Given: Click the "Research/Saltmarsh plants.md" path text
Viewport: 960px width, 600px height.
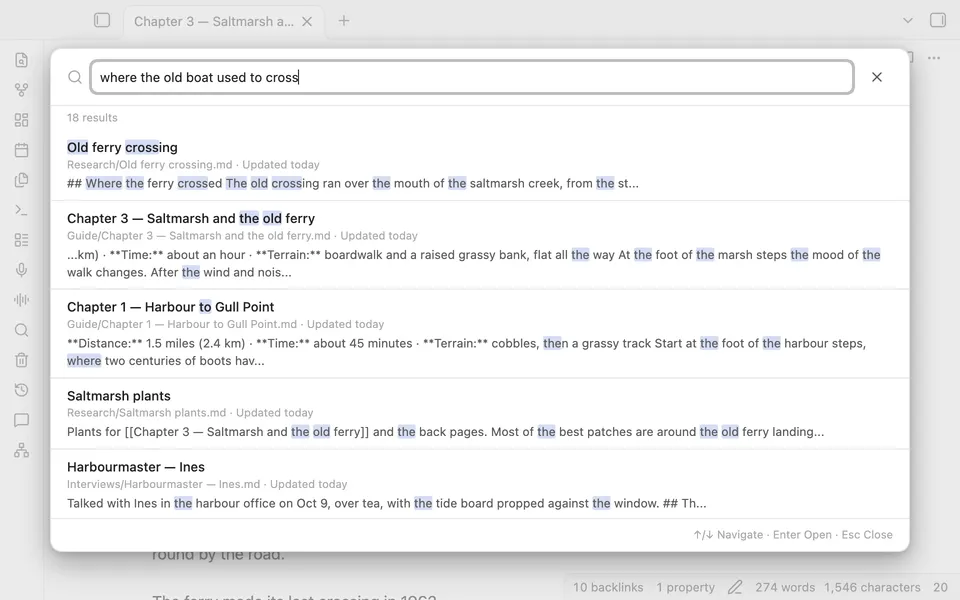Looking at the screenshot, I should (x=146, y=413).
